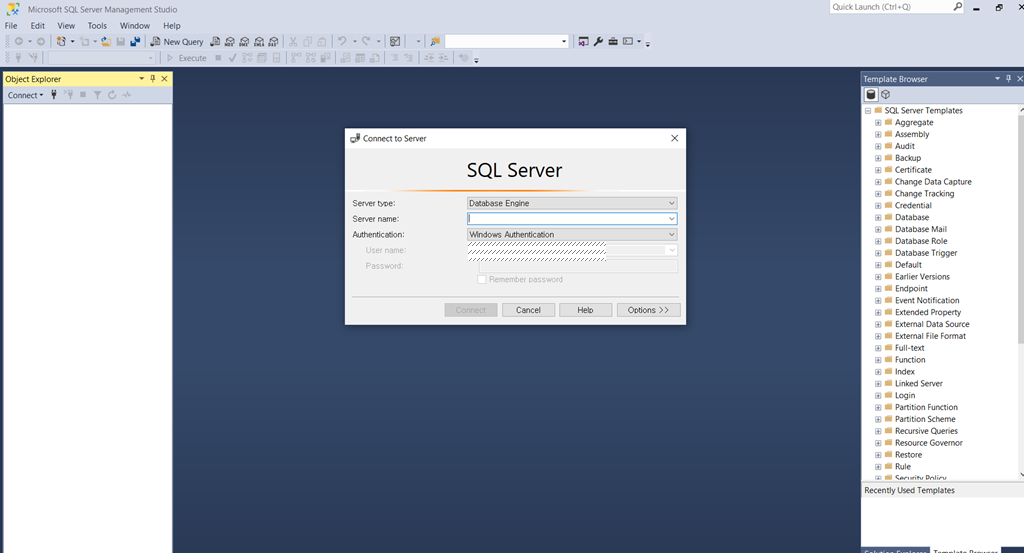
Task: Expand the Aggregate templates folder
Action: (878, 123)
